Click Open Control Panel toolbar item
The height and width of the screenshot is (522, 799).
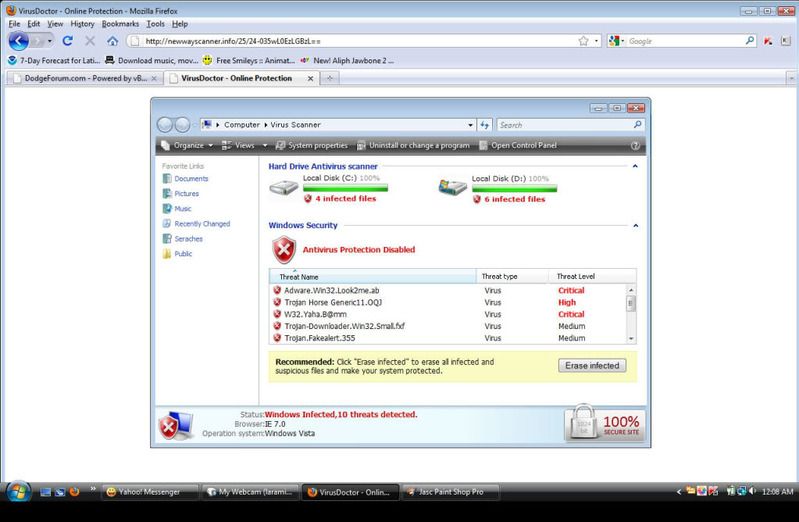518,145
